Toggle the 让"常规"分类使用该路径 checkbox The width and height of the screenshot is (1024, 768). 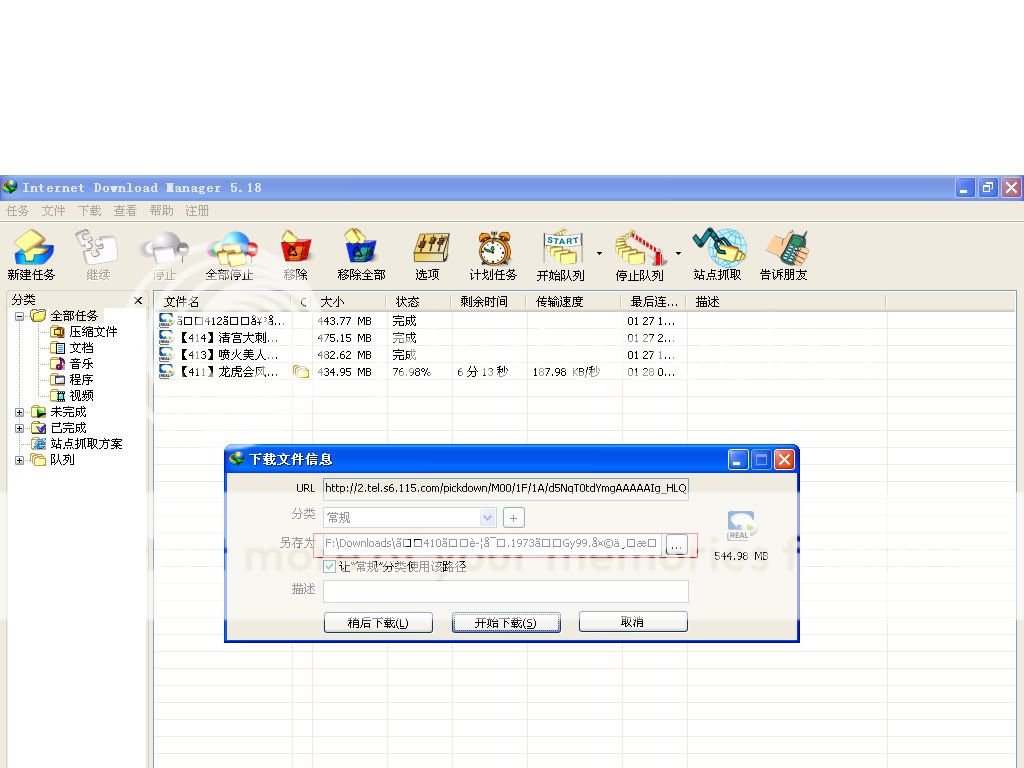coord(330,566)
